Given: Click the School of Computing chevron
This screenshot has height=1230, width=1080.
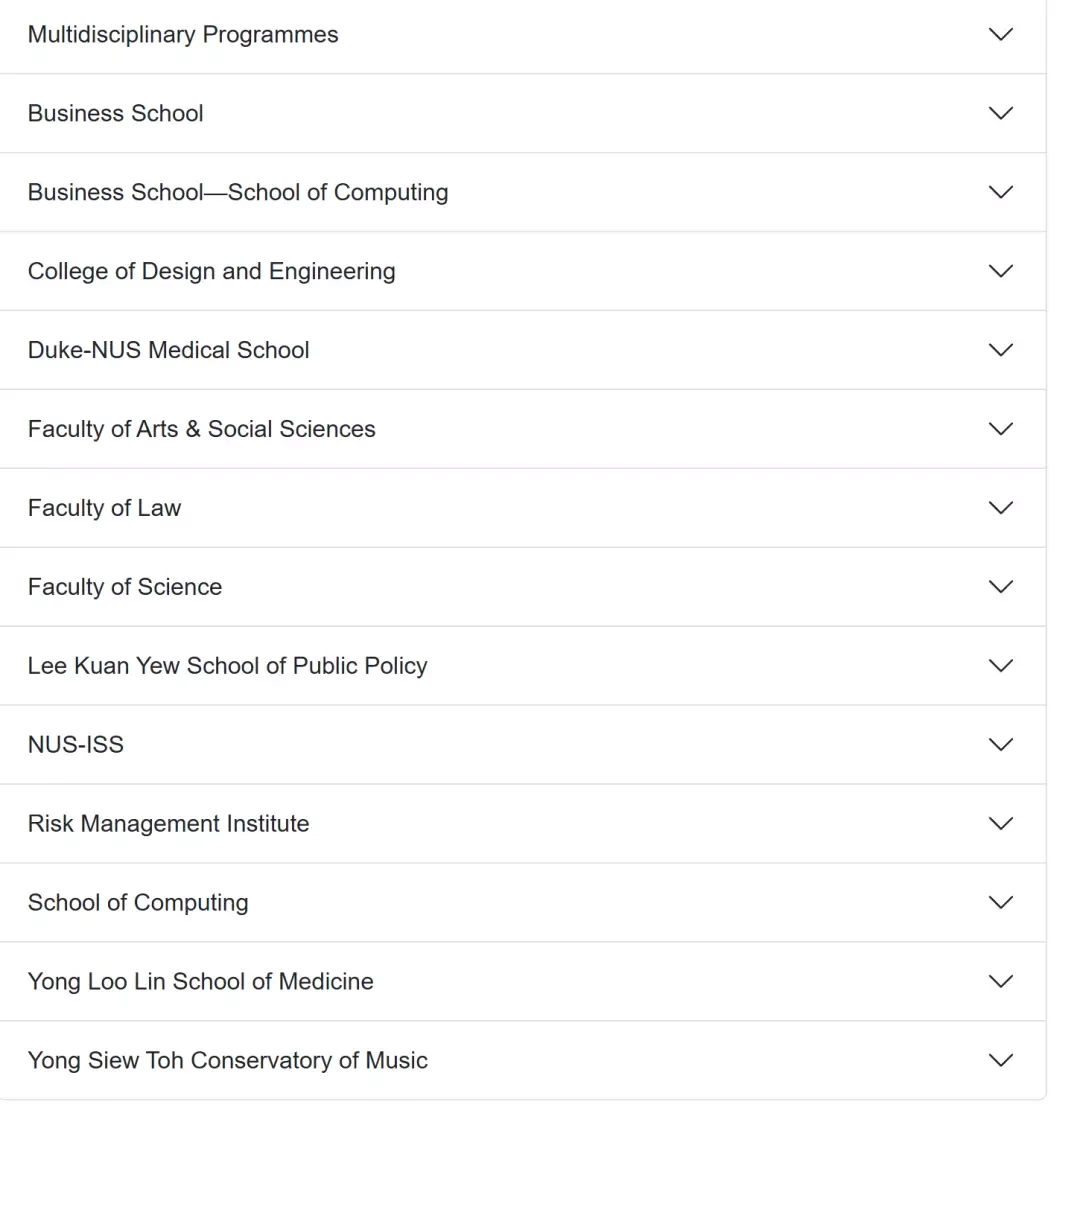Looking at the screenshot, I should 1001,903.
